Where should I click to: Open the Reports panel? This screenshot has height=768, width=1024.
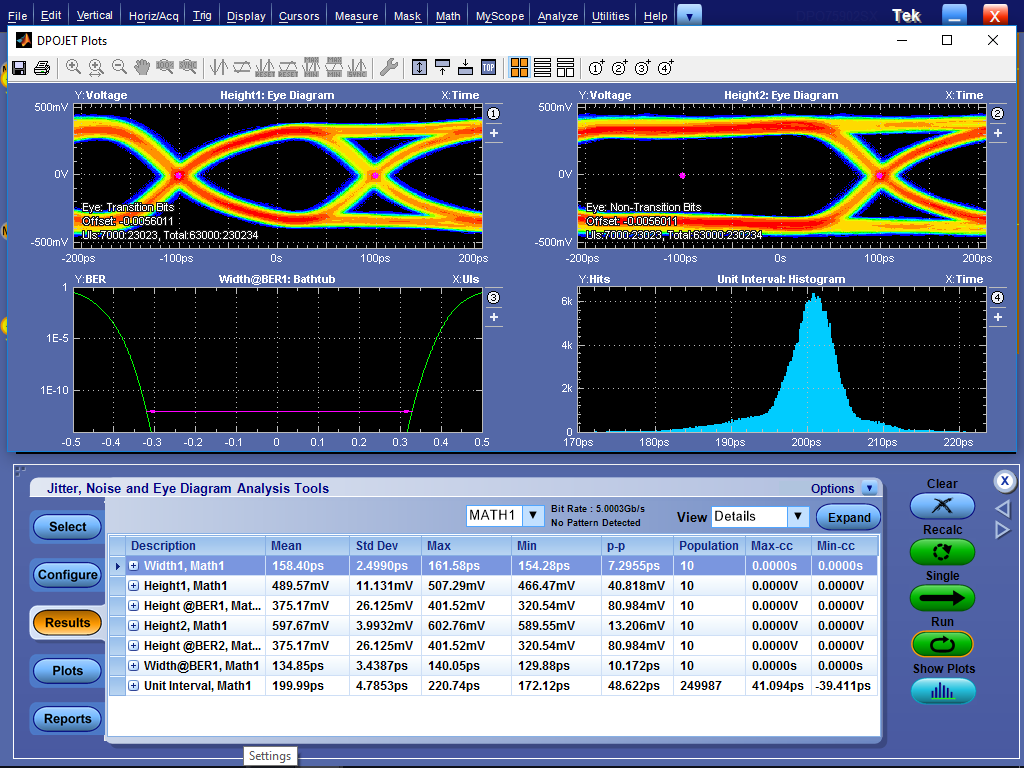coord(67,719)
